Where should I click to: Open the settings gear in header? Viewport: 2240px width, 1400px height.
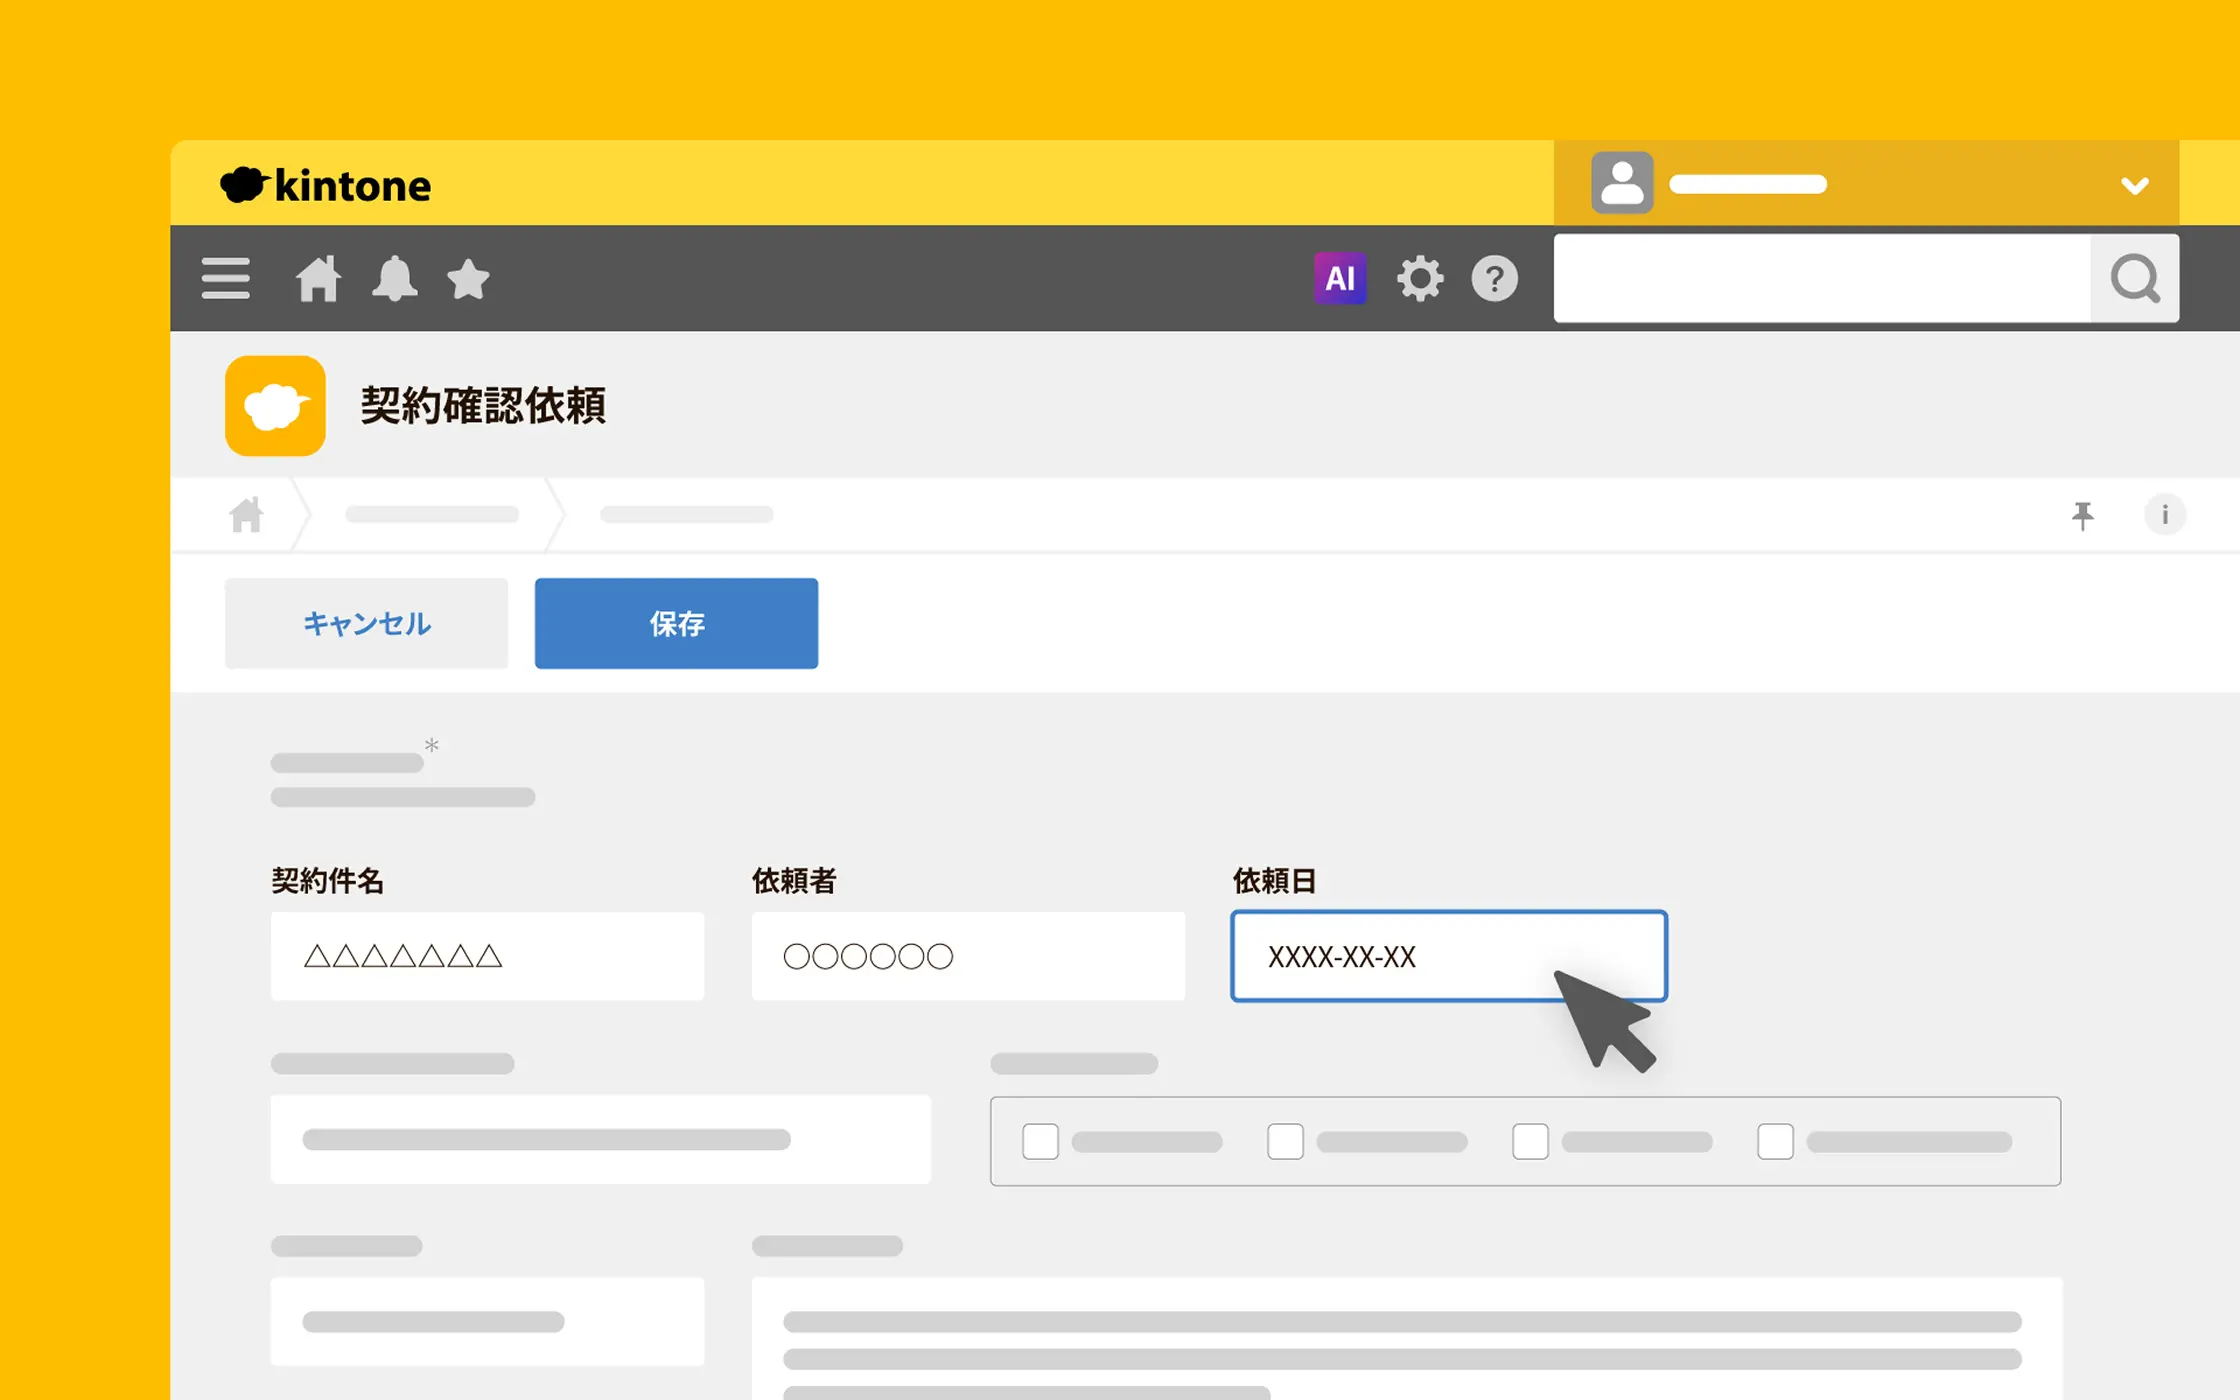(x=1420, y=278)
